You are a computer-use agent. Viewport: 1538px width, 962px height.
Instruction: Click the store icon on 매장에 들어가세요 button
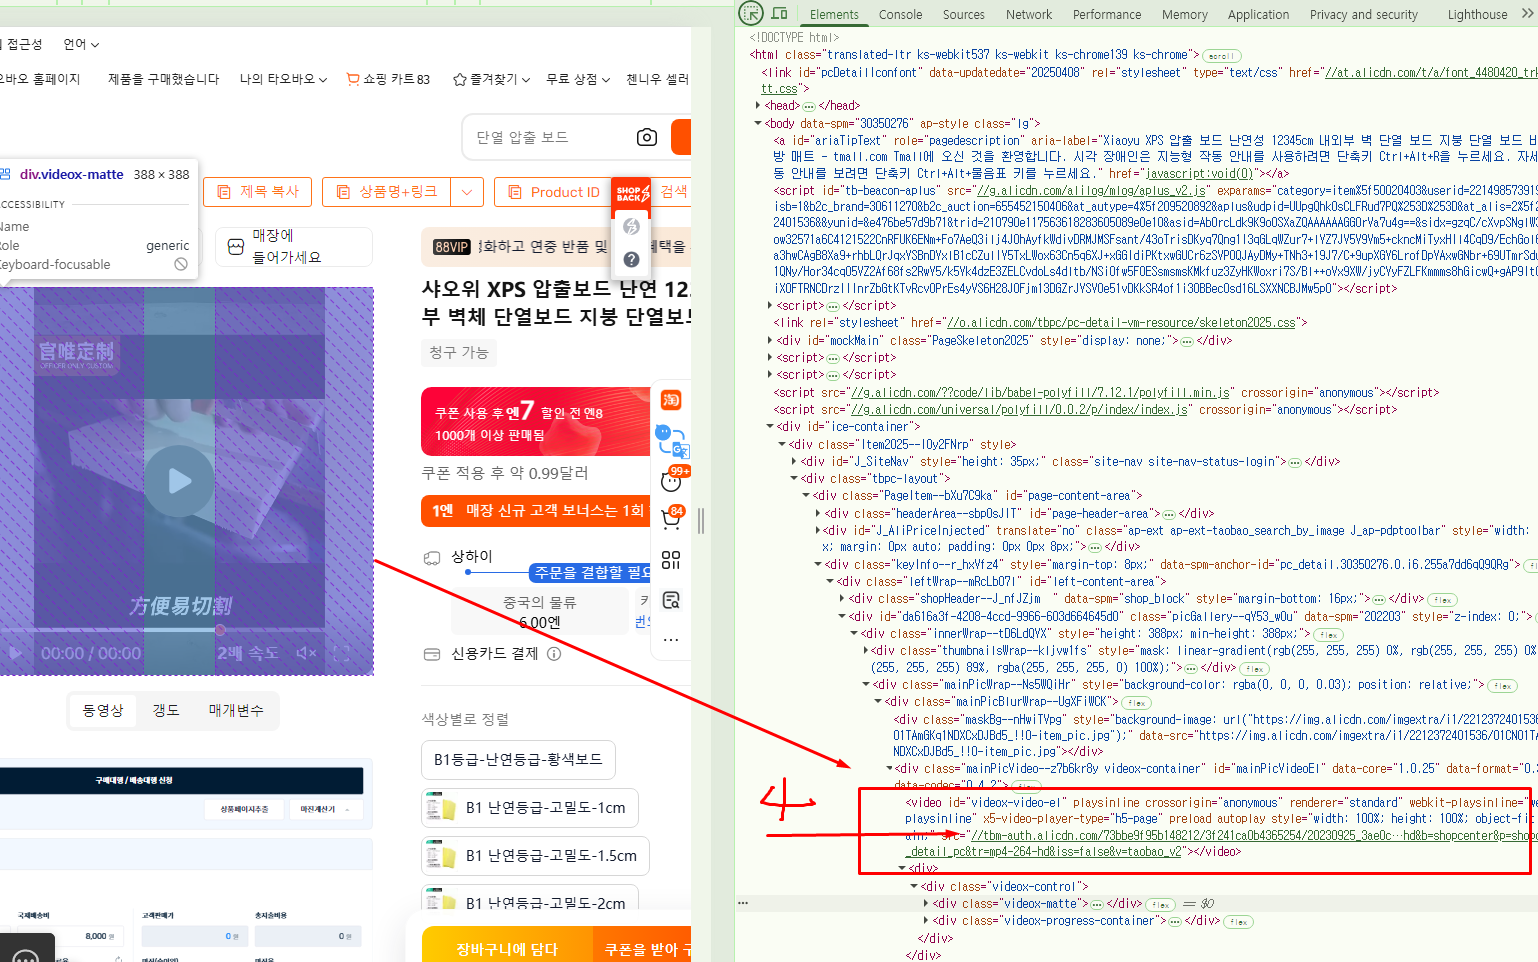[236, 247]
